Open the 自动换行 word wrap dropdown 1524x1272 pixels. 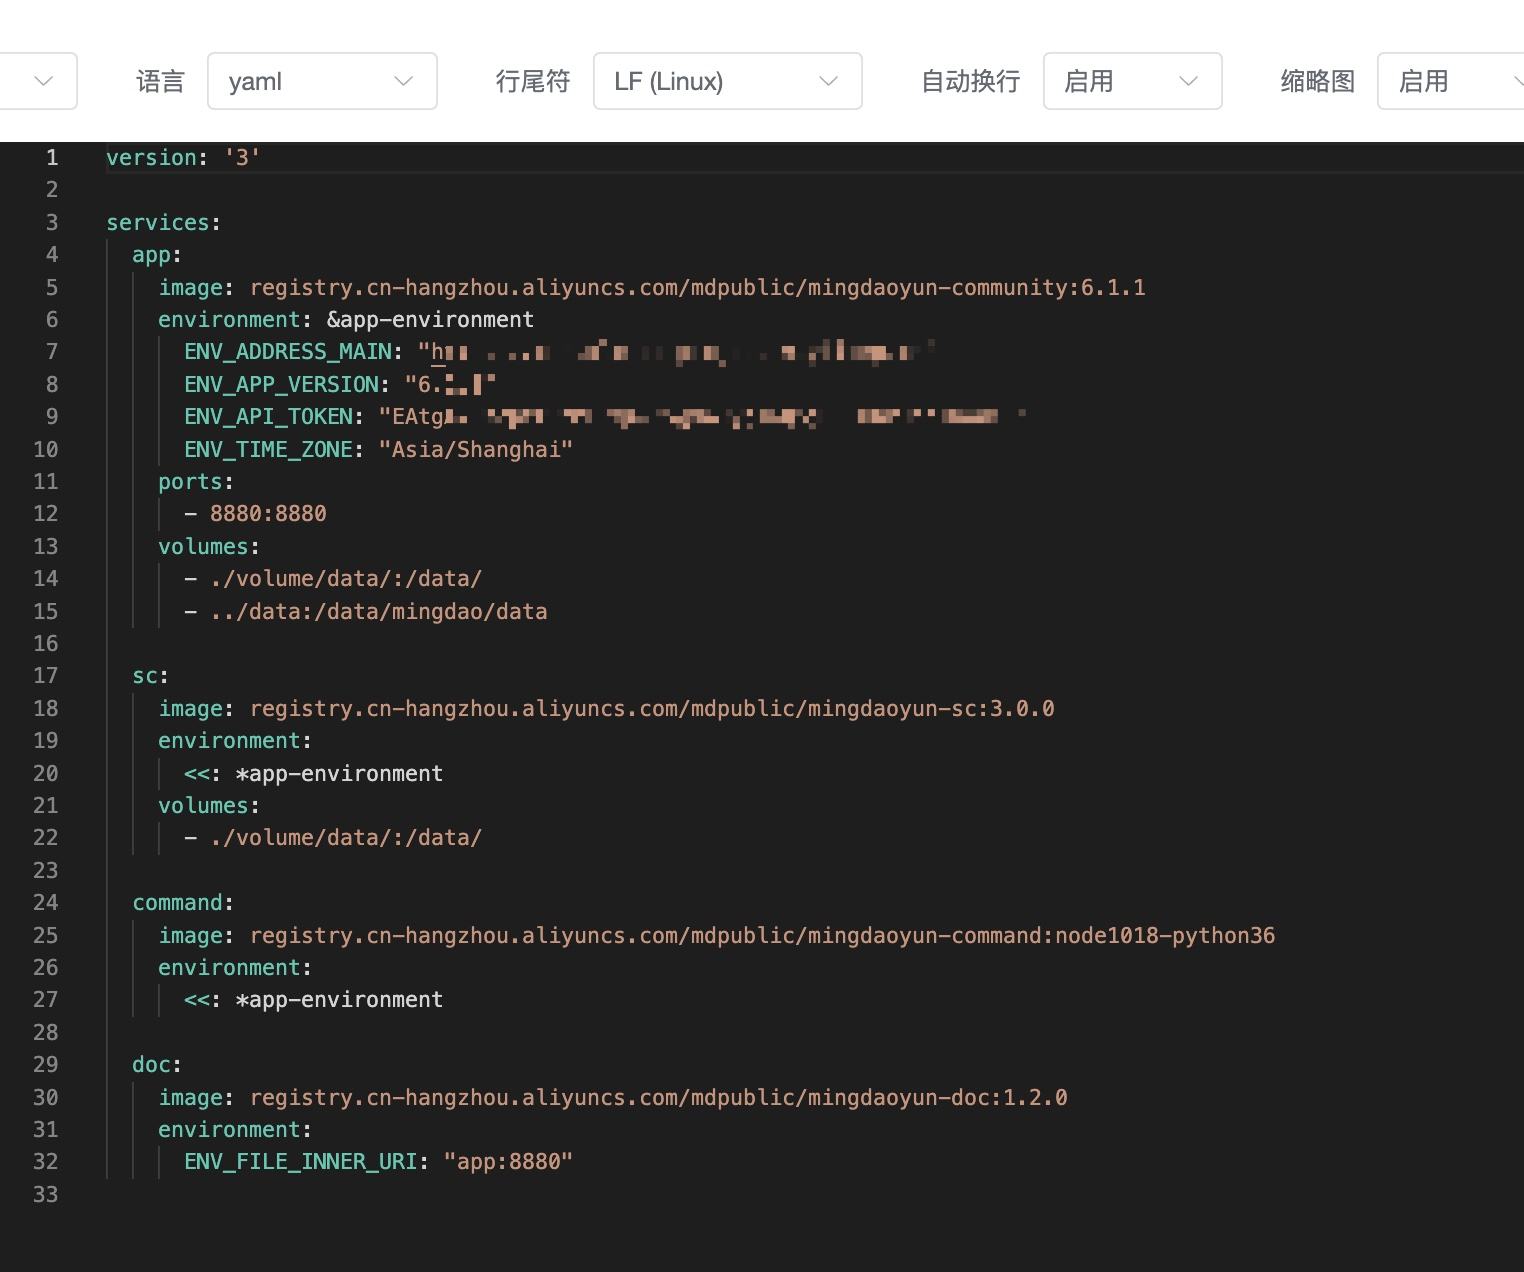coord(1131,81)
